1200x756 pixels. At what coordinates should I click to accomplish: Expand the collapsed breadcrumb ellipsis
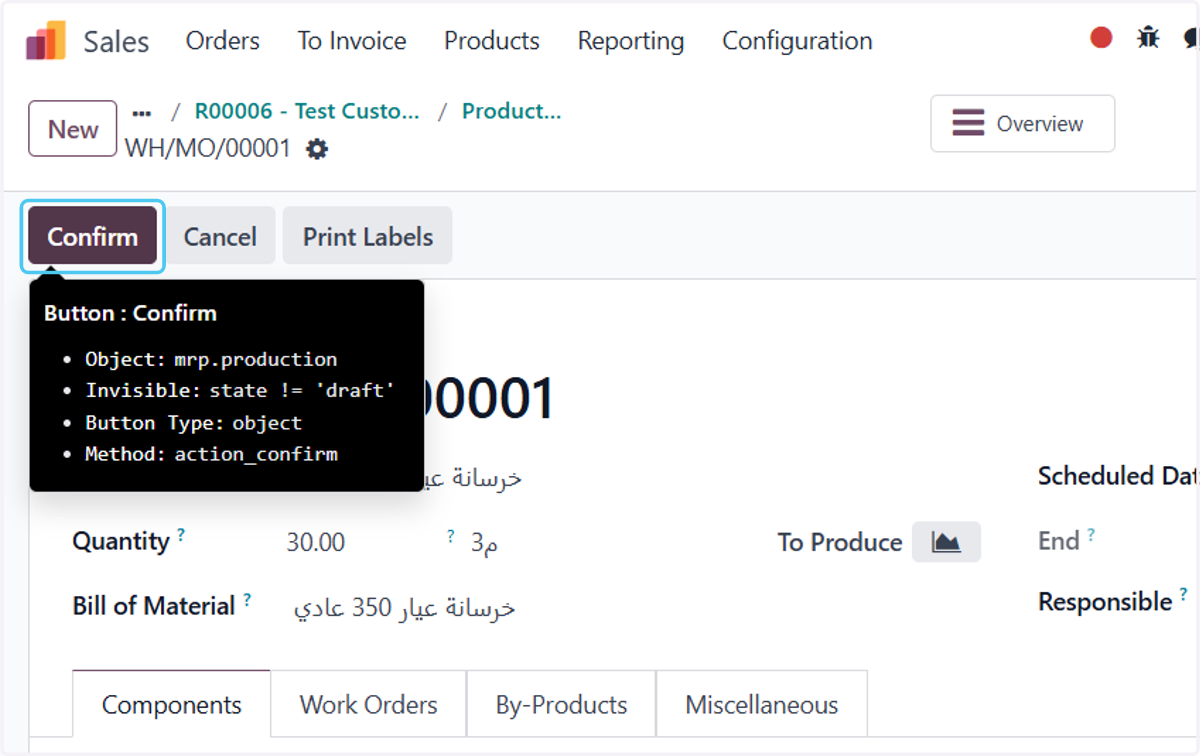(141, 113)
